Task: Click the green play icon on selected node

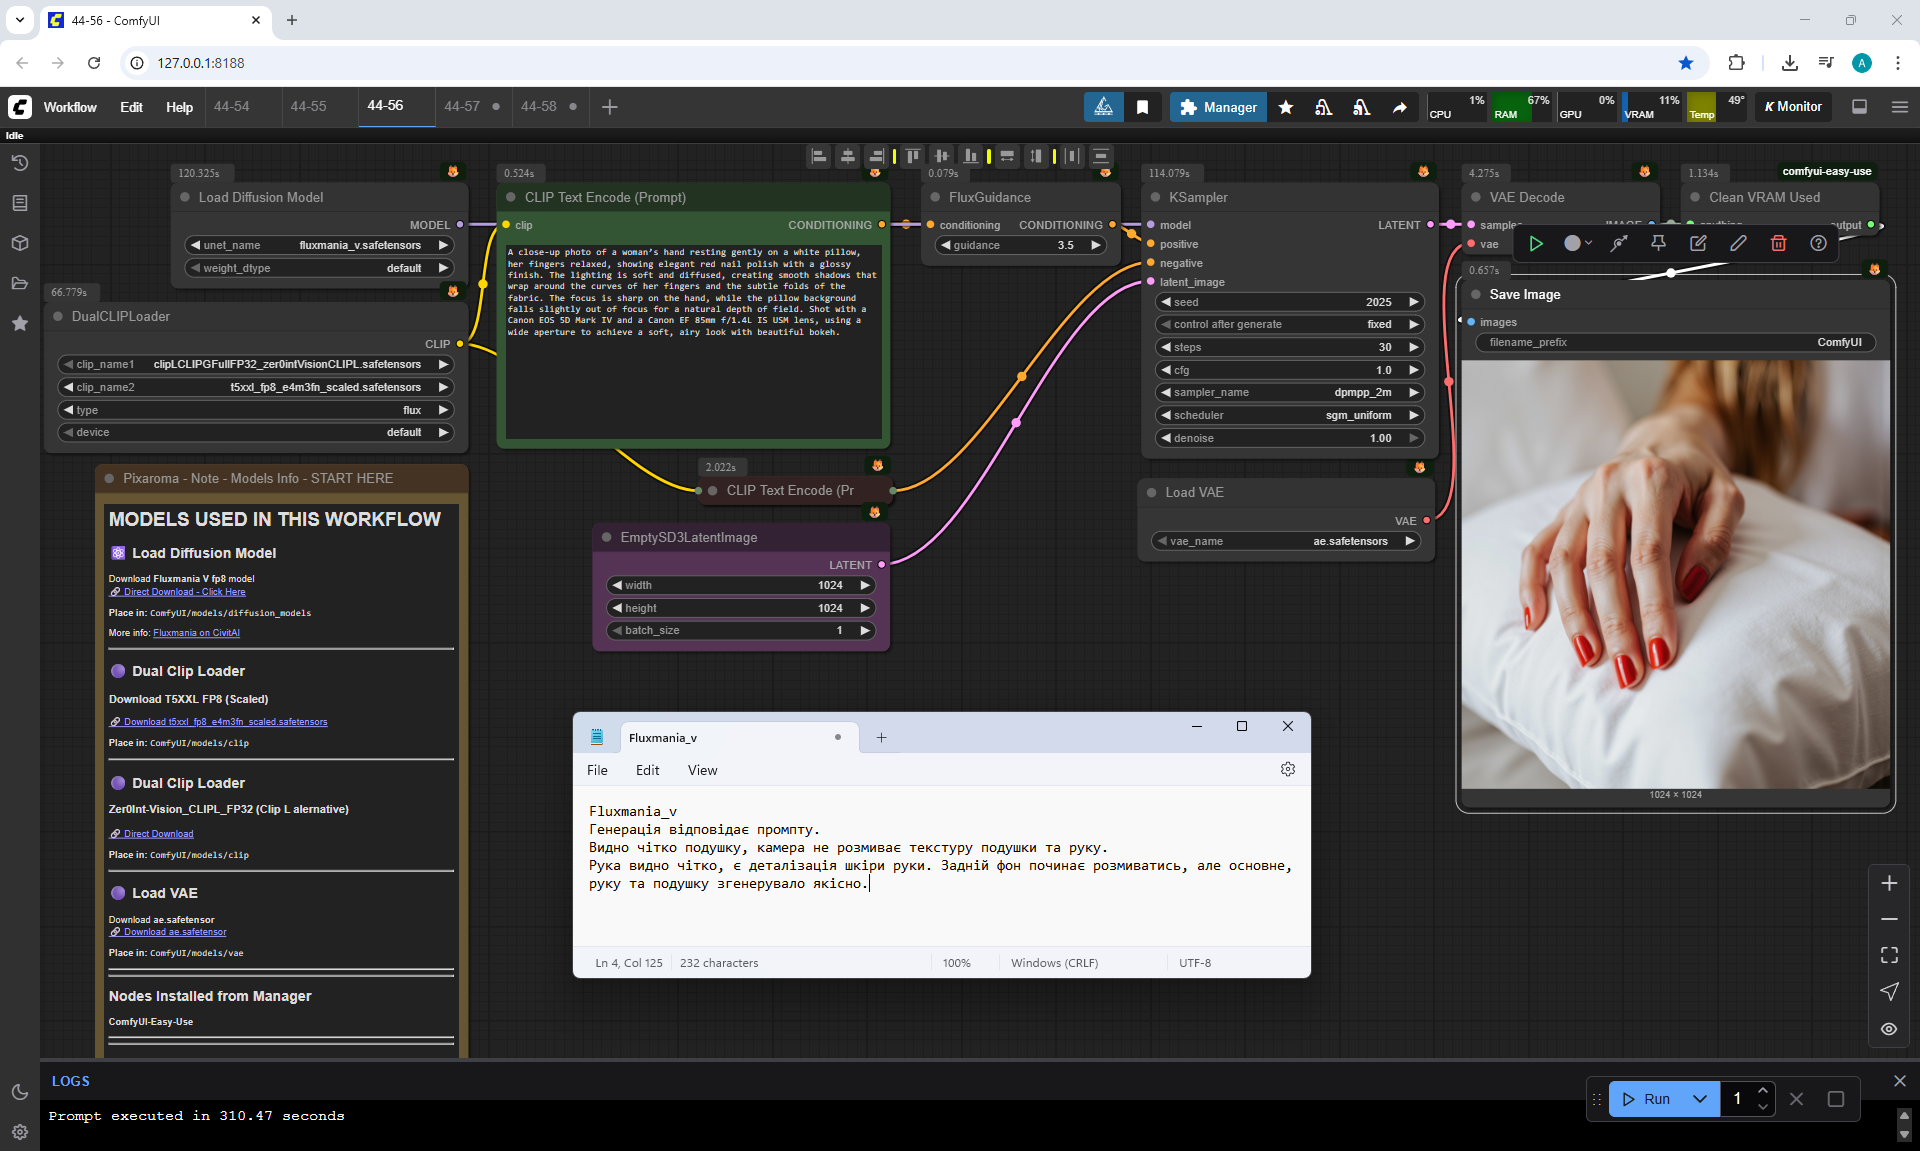Action: pyautogui.click(x=1536, y=243)
